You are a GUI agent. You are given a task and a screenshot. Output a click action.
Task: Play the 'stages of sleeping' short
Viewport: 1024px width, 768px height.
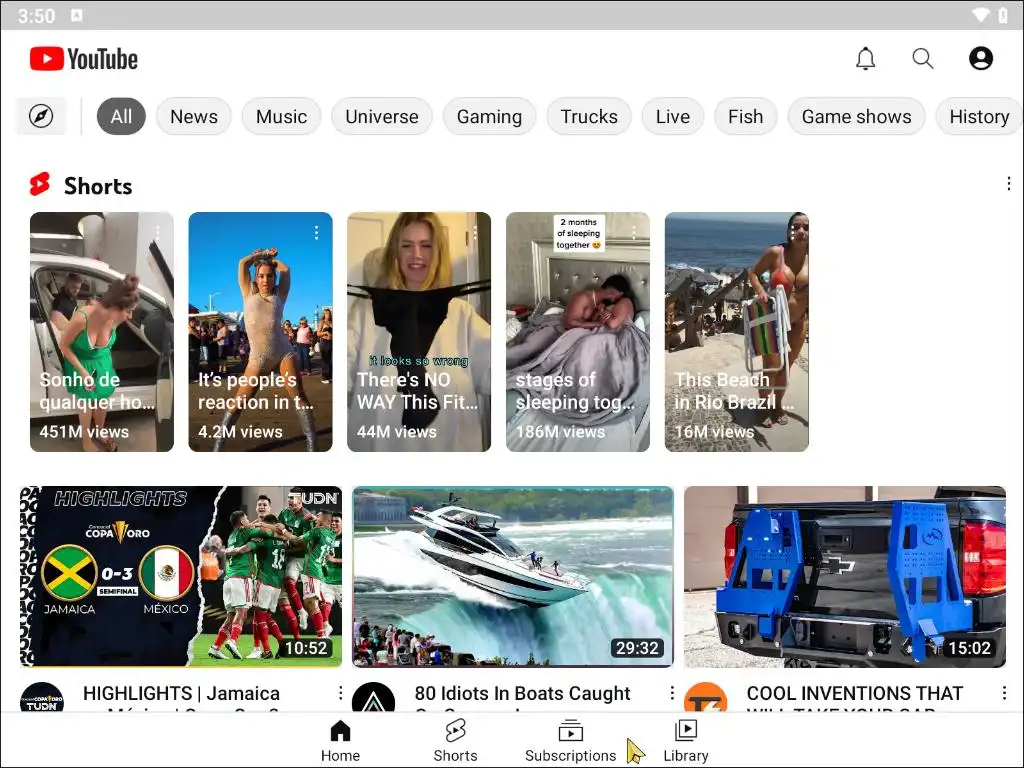point(578,332)
